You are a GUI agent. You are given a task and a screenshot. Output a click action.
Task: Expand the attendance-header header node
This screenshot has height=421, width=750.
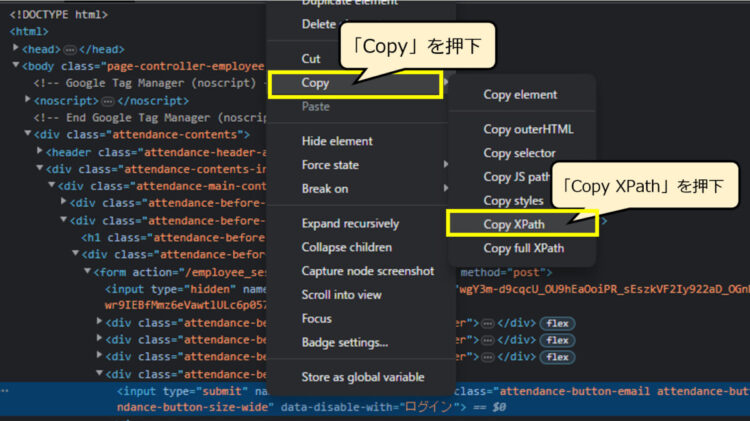tap(40, 151)
